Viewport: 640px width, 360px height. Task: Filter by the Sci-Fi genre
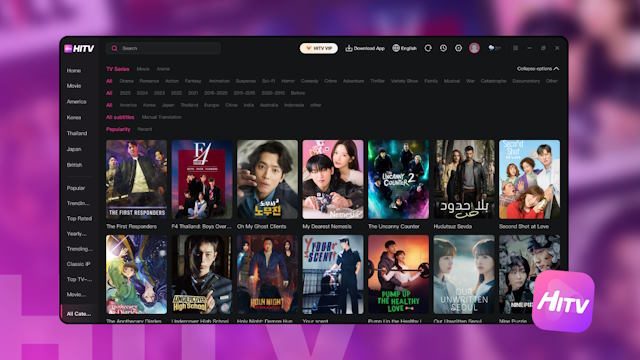click(268, 81)
